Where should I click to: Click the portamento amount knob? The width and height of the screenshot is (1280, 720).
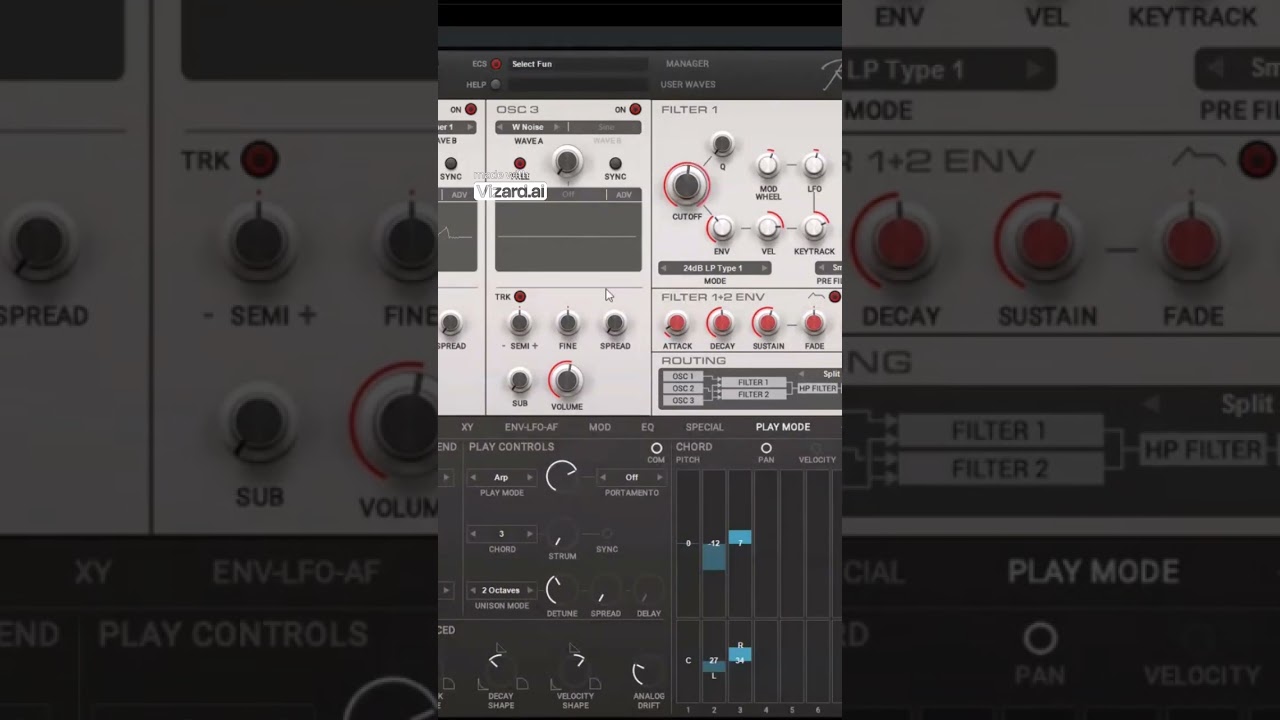pyautogui.click(x=562, y=476)
